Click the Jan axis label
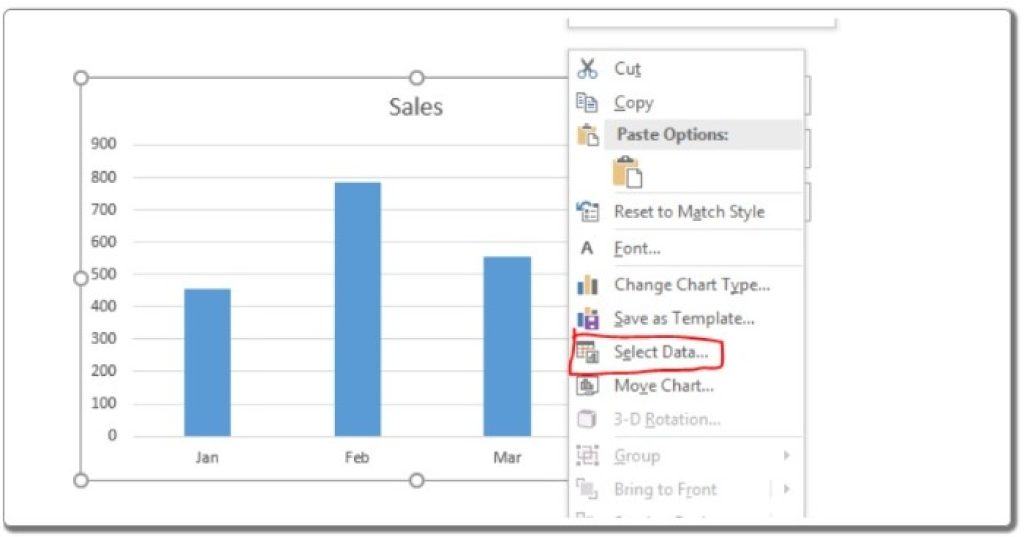Viewport: 1024px width, 537px height. tap(207, 457)
